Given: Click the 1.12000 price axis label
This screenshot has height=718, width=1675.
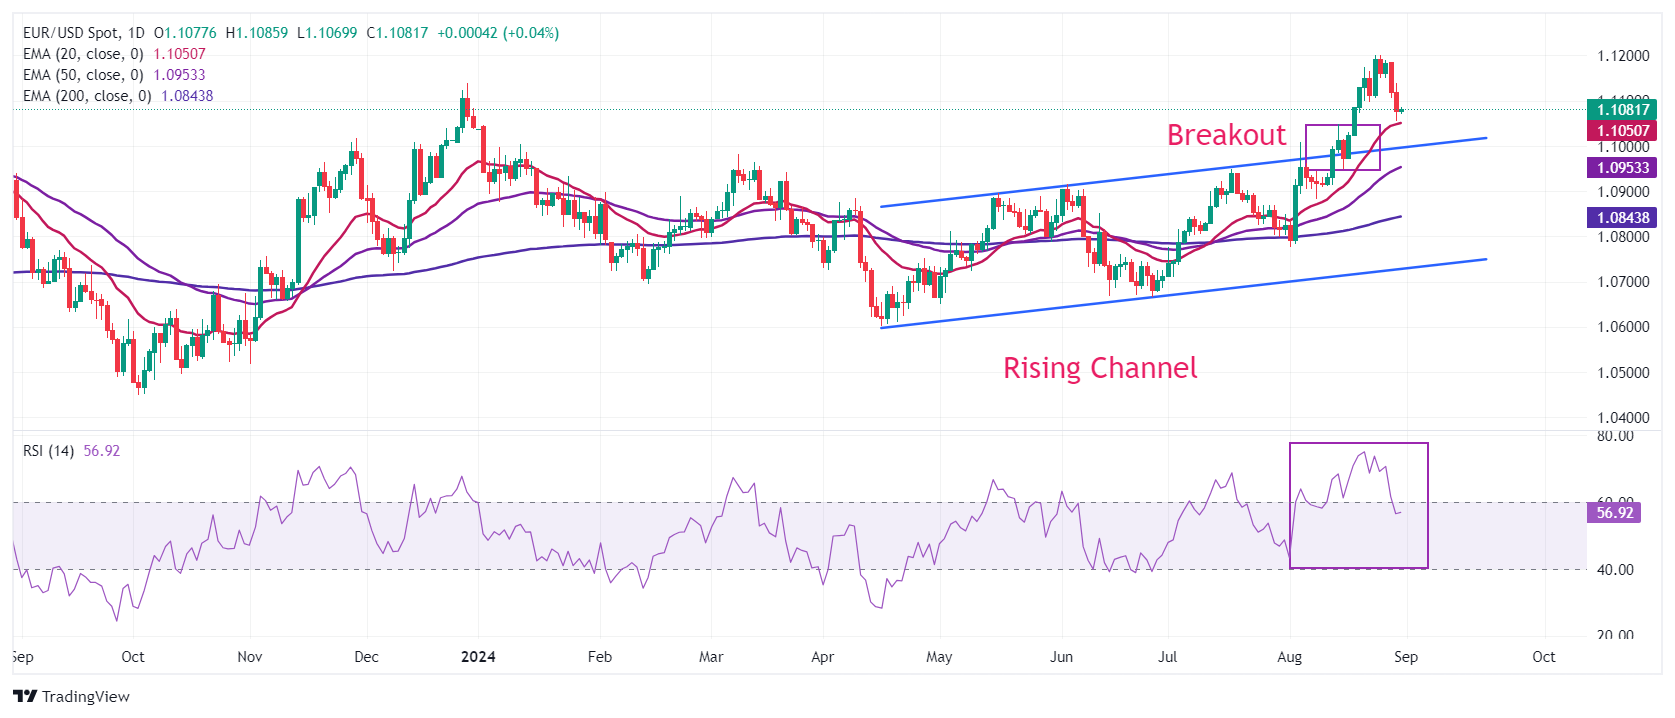Looking at the screenshot, I should (x=1623, y=56).
